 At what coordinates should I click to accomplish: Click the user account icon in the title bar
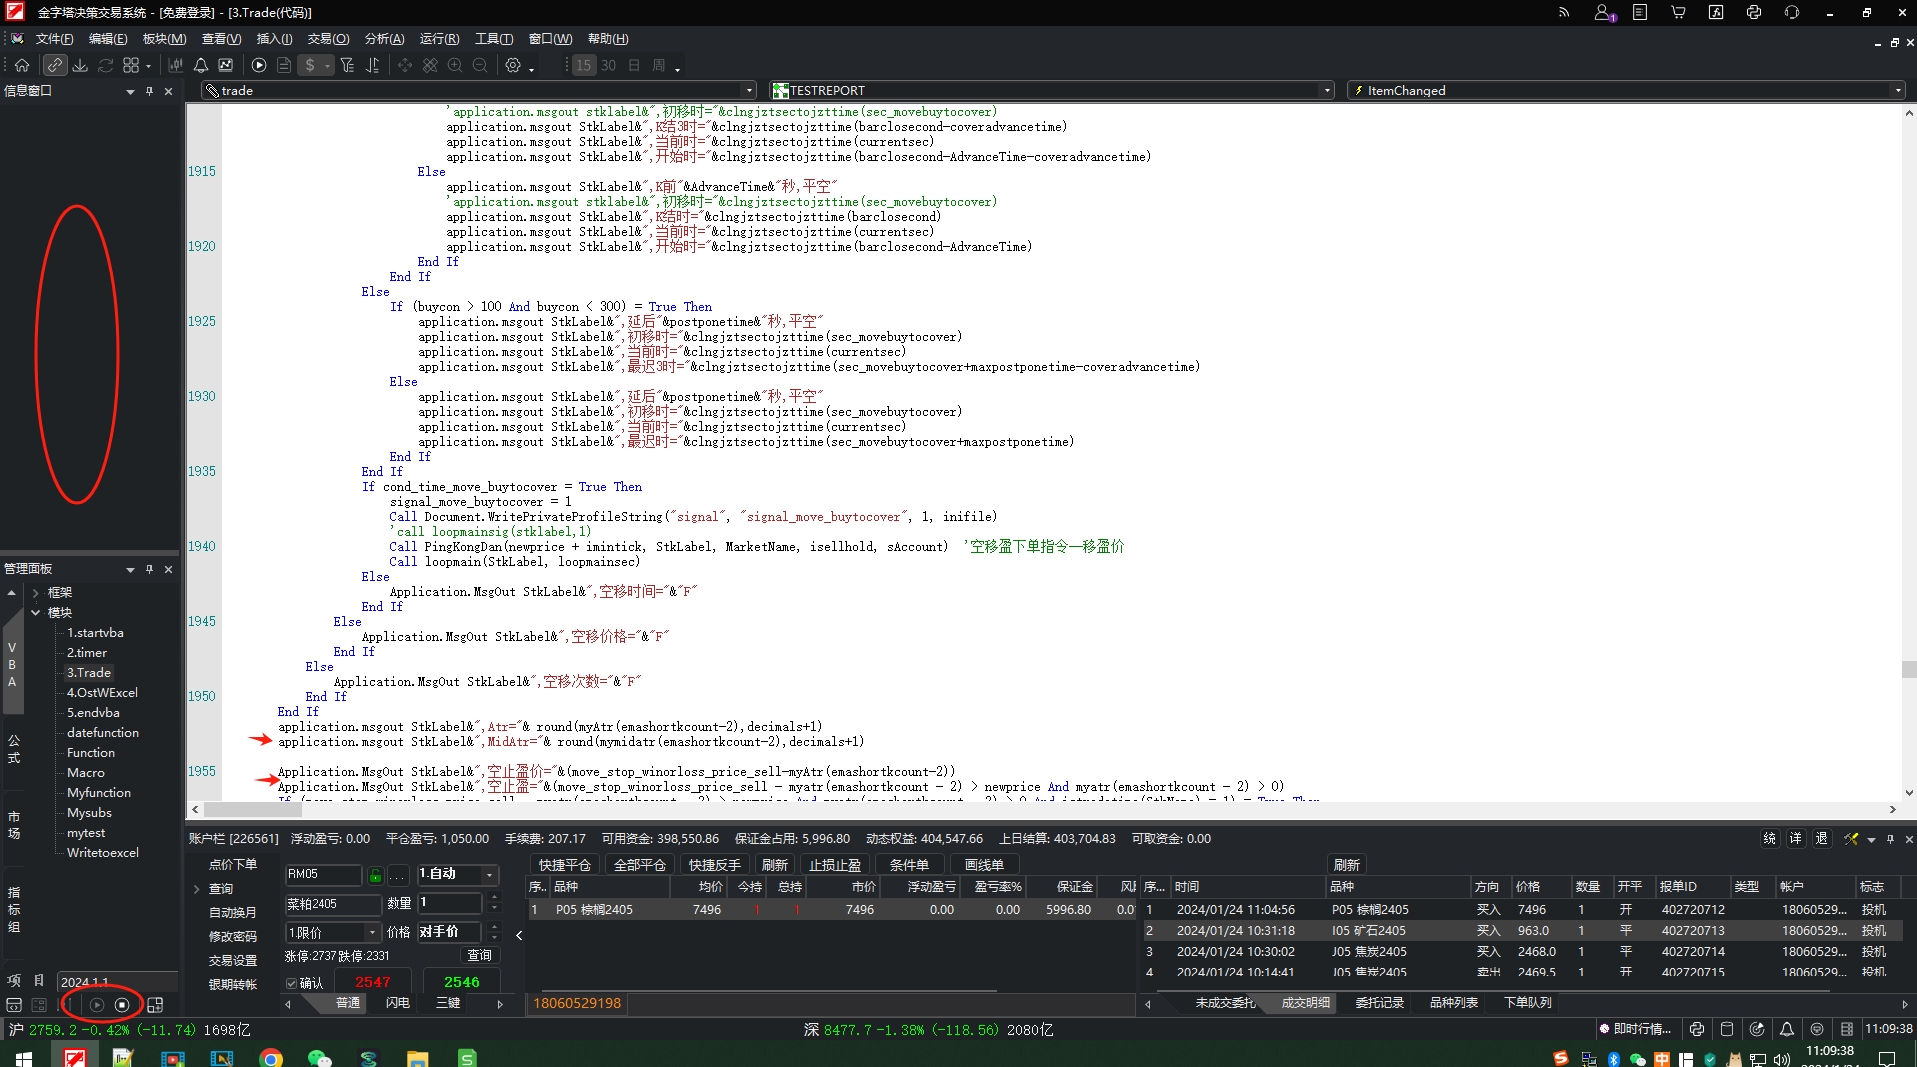point(1604,12)
